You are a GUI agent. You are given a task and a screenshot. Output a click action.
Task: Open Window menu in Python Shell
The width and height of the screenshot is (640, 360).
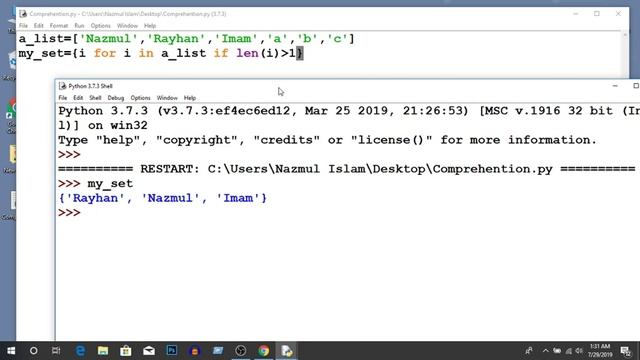tap(167, 98)
